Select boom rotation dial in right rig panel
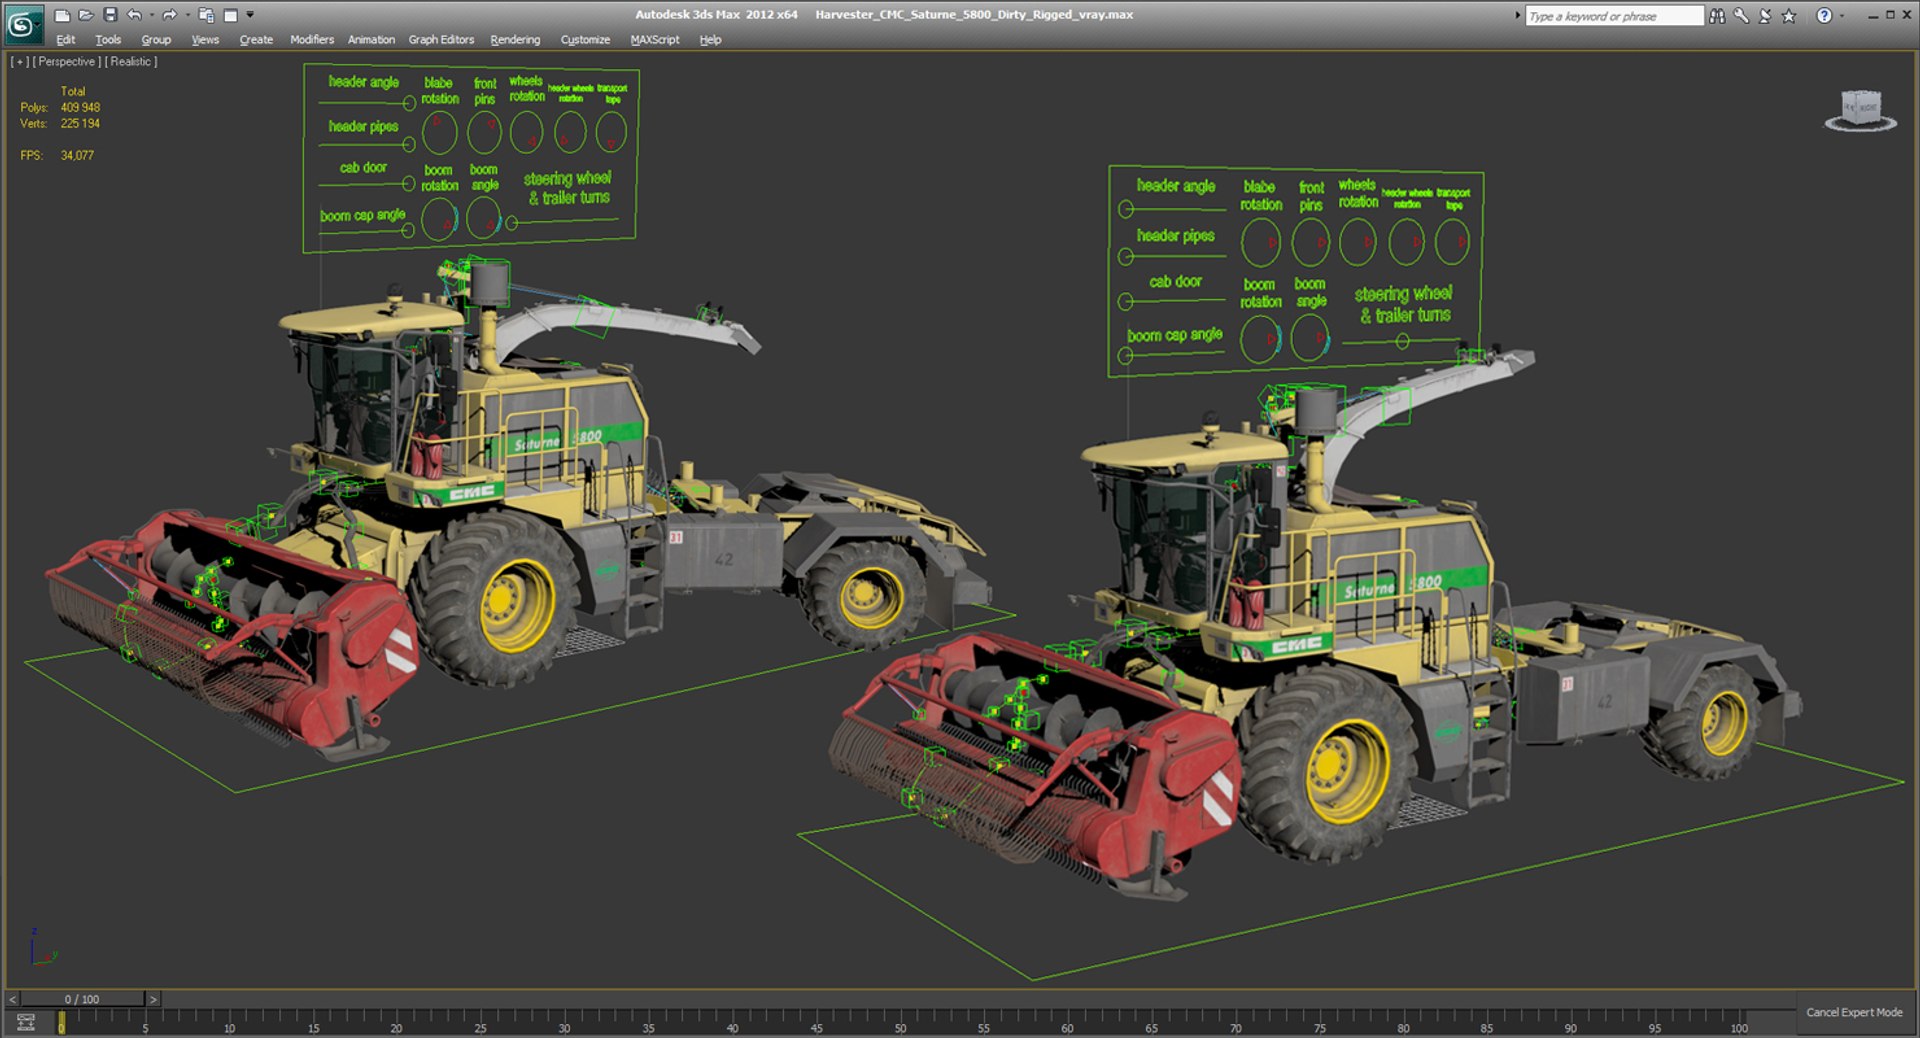This screenshot has height=1038, width=1920. (x=1260, y=339)
